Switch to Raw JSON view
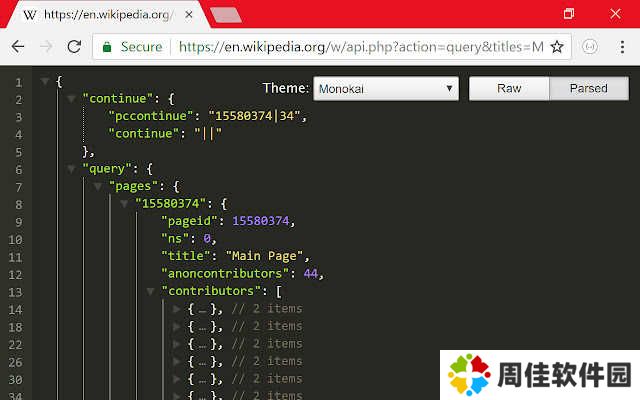Viewport: 640px width, 400px height. pyautogui.click(x=509, y=88)
